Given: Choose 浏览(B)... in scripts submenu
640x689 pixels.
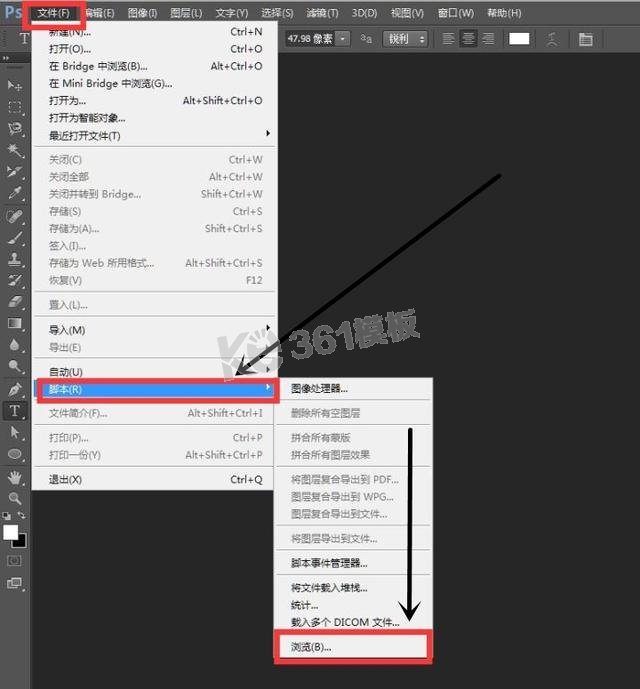Looking at the screenshot, I should tap(353, 647).
